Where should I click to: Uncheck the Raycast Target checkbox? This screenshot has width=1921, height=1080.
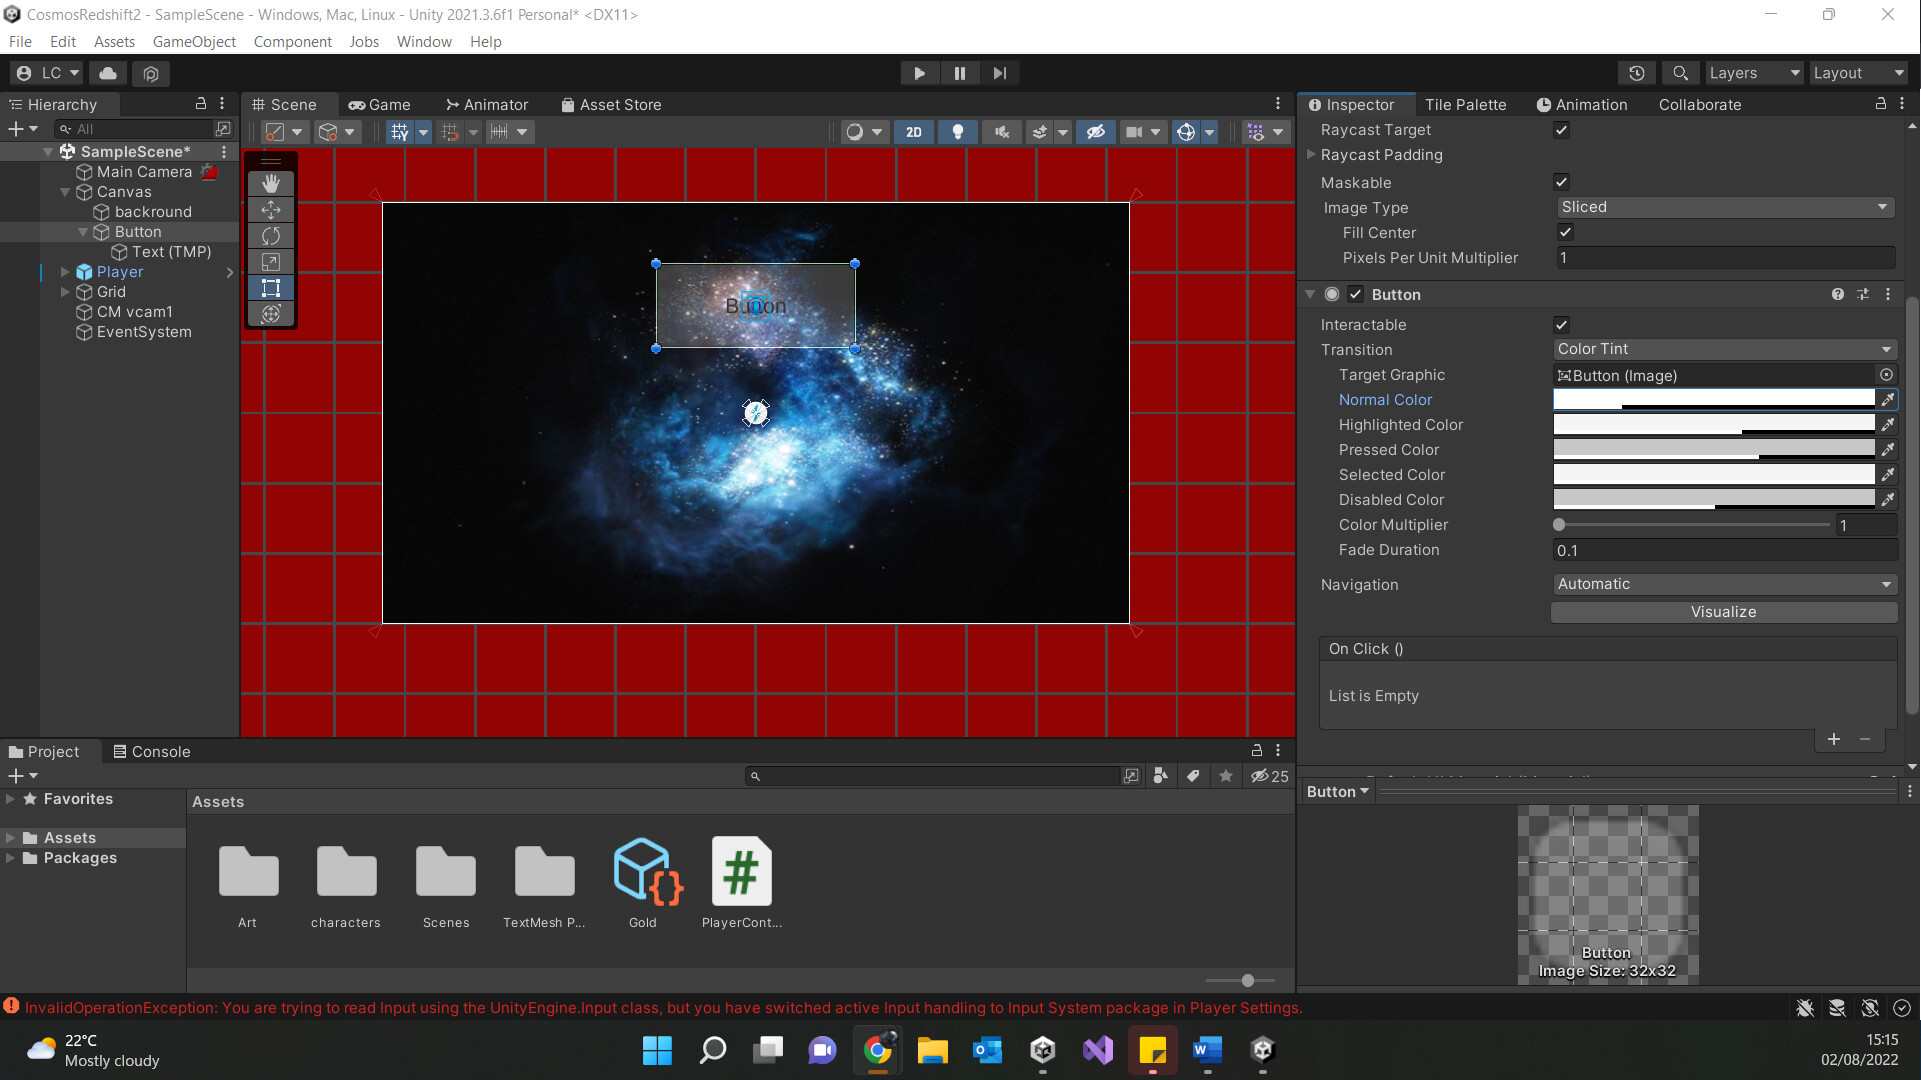click(1560, 130)
